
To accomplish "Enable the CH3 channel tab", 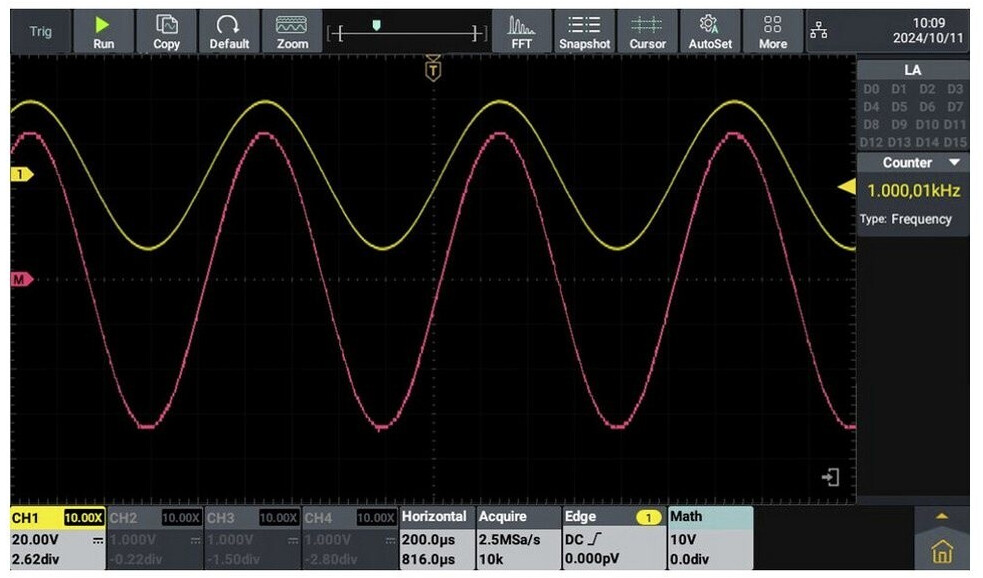I will tap(253, 538).
